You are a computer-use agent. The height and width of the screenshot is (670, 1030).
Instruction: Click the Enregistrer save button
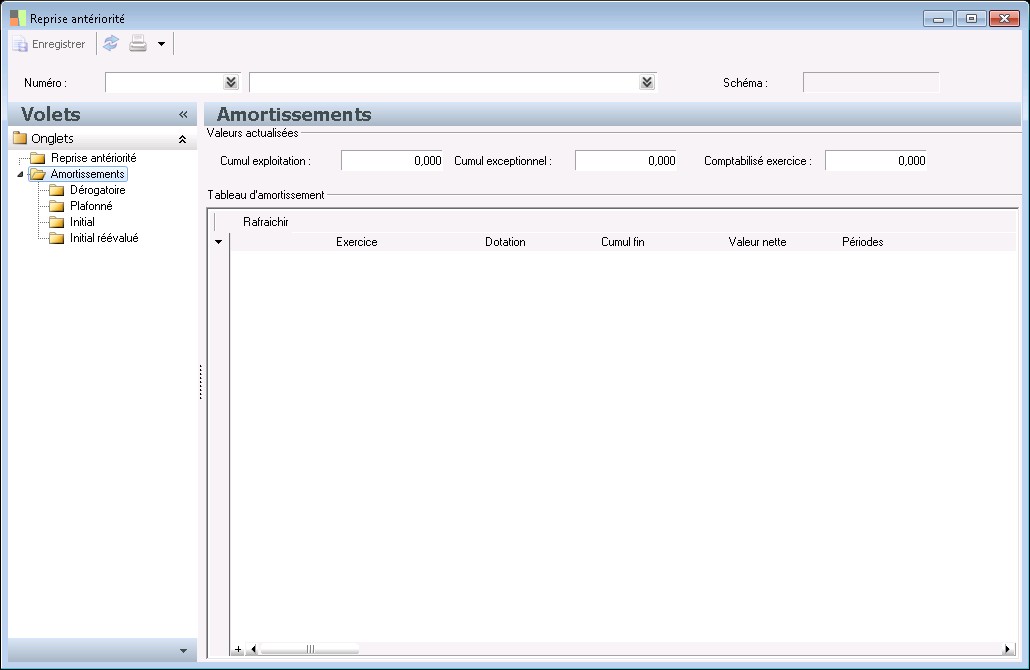click(x=50, y=44)
